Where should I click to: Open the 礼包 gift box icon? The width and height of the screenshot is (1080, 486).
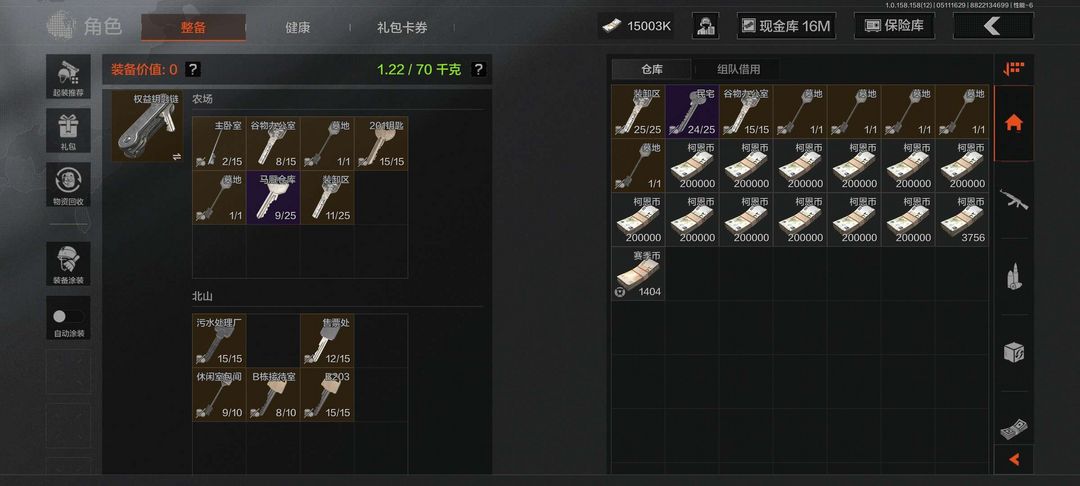pos(68,130)
